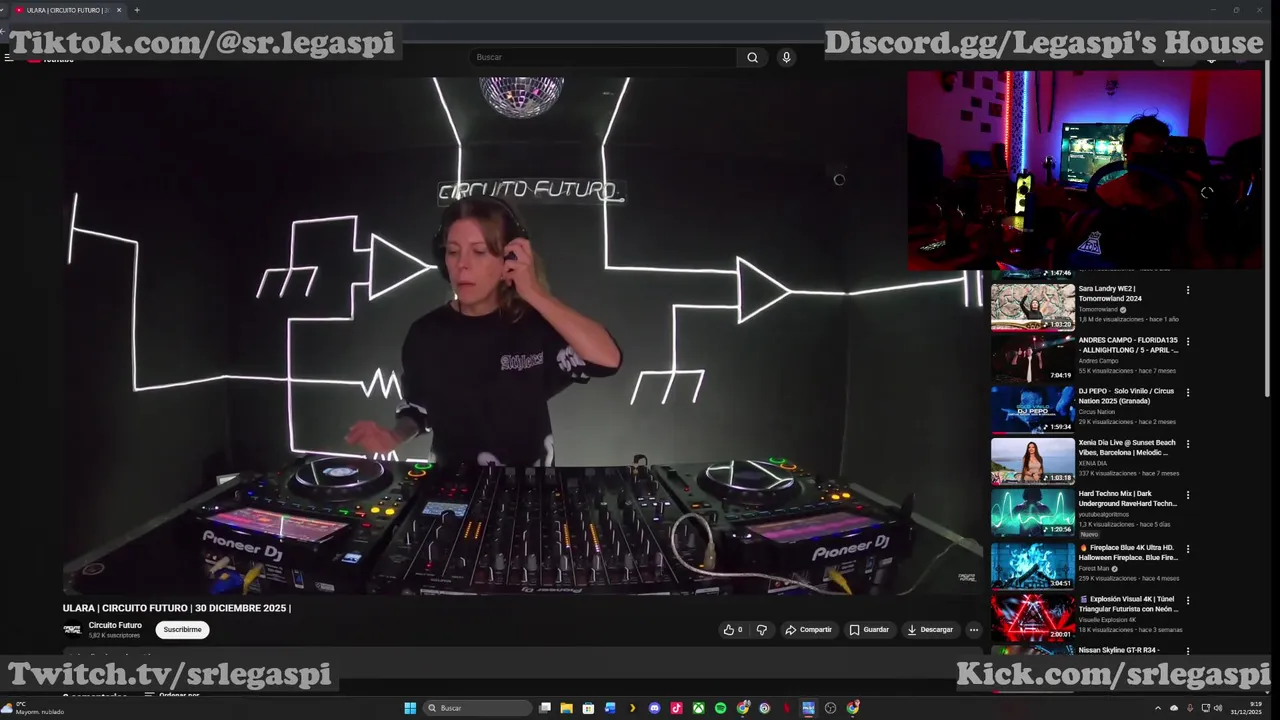Image resolution: width=1280 pixels, height=720 pixels.
Task: Open Spotify from taskbar
Action: coord(721,708)
